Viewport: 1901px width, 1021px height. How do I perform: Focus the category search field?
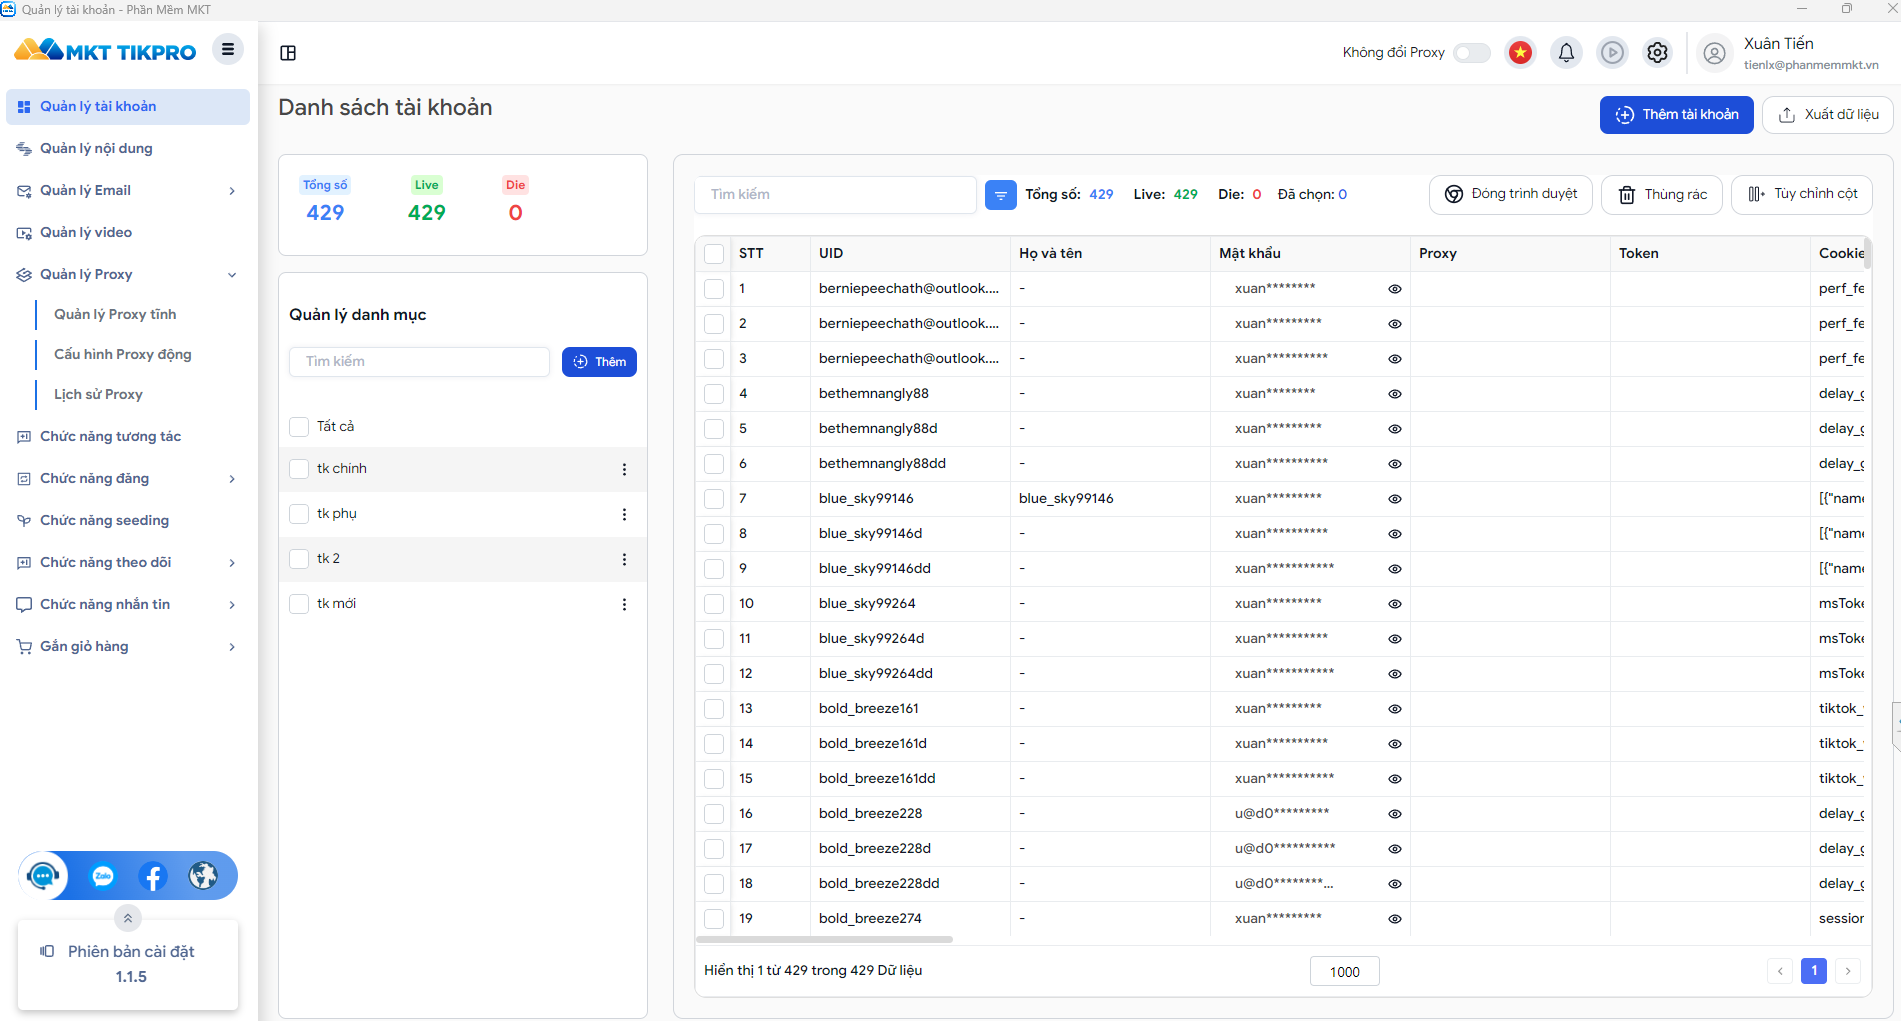(x=419, y=362)
